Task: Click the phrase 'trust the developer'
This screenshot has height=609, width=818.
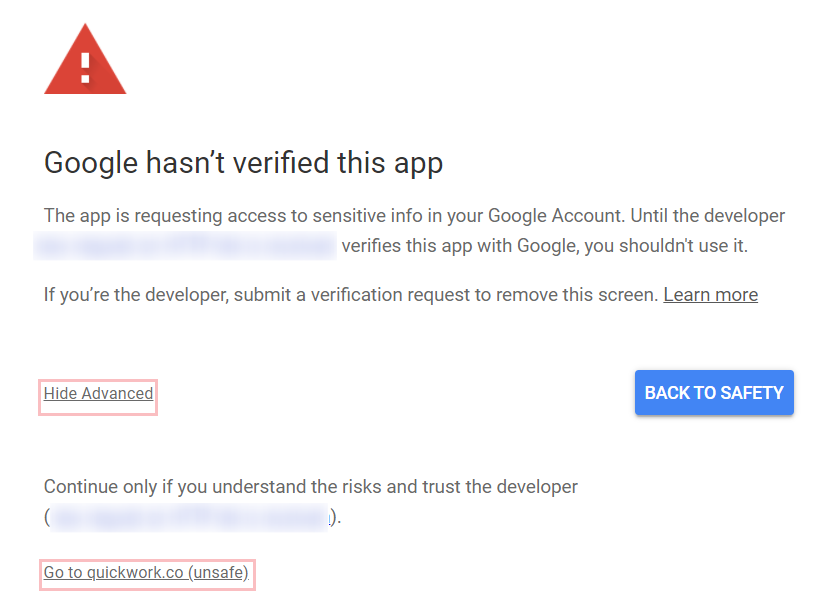Action: click(x=500, y=487)
